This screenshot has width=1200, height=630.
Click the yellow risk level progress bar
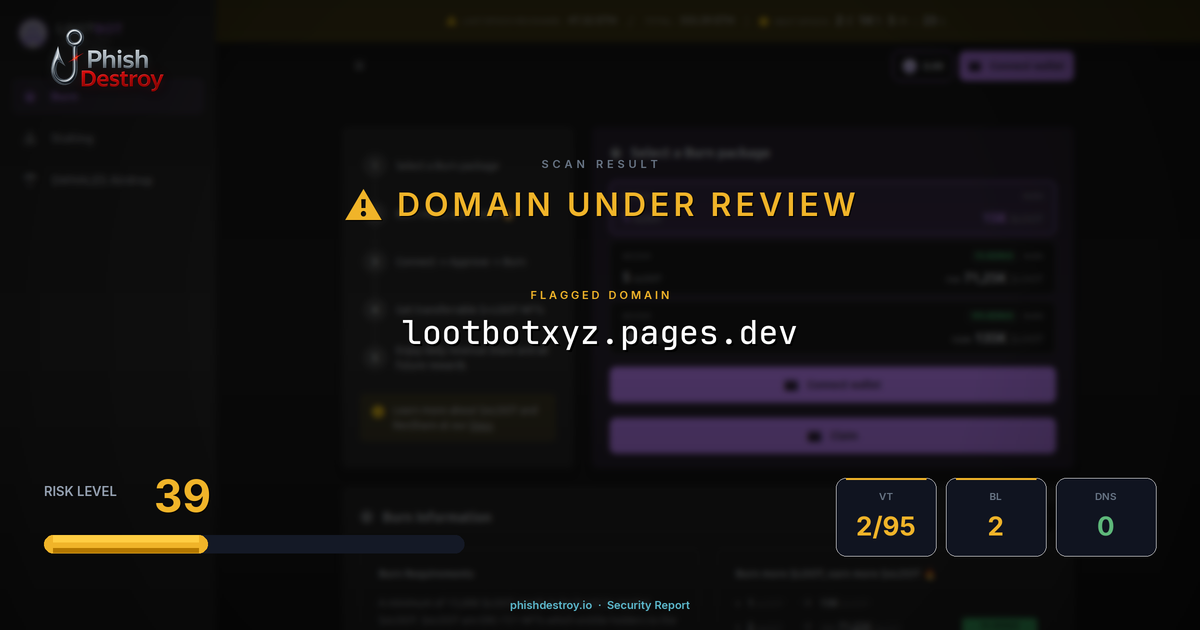point(125,544)
